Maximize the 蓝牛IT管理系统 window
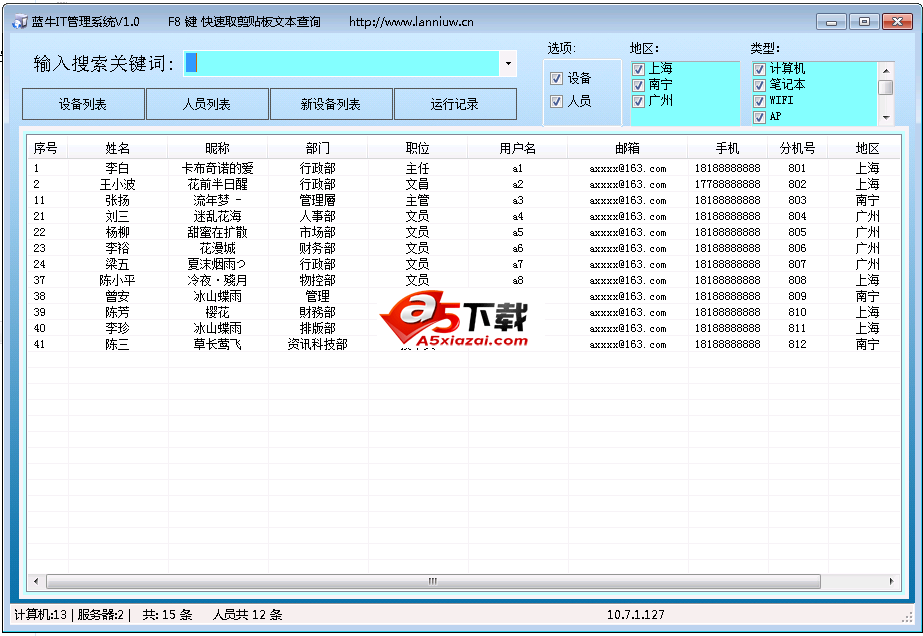923x636 pixels. [864, 22]
